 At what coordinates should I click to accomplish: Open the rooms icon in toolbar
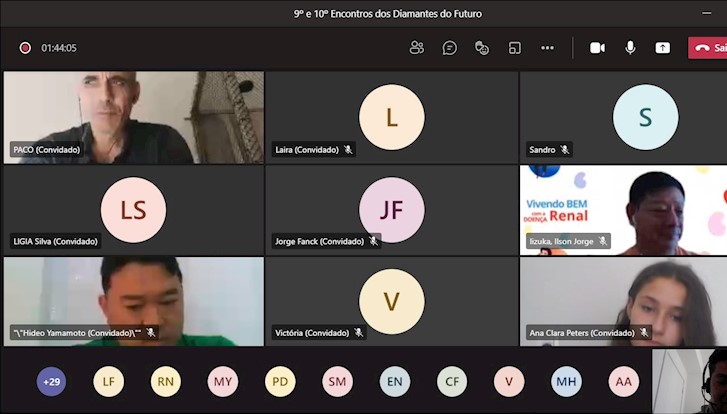(515, 47)
